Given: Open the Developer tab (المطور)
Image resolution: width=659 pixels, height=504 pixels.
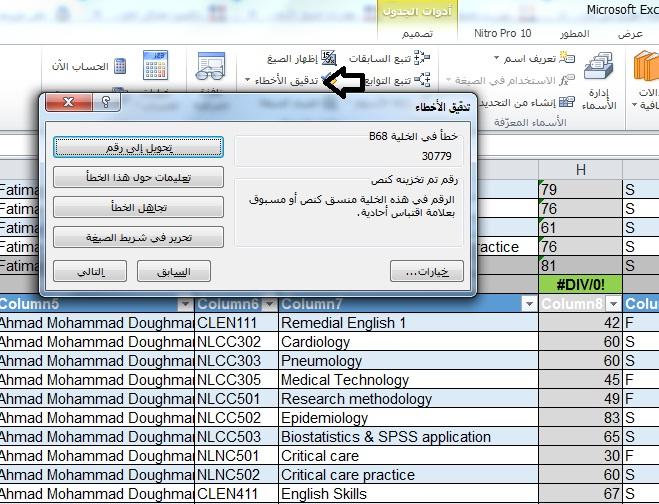Looking at the screenshot, I should pos(575,34).
